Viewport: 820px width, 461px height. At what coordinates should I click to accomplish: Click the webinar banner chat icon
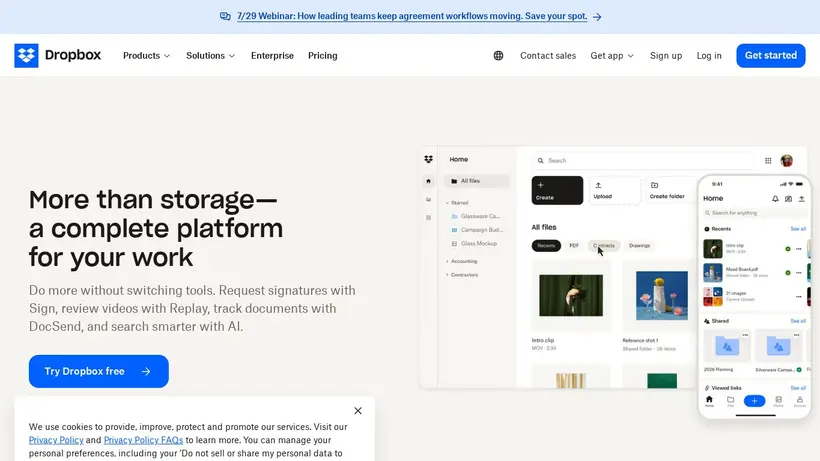225,16
